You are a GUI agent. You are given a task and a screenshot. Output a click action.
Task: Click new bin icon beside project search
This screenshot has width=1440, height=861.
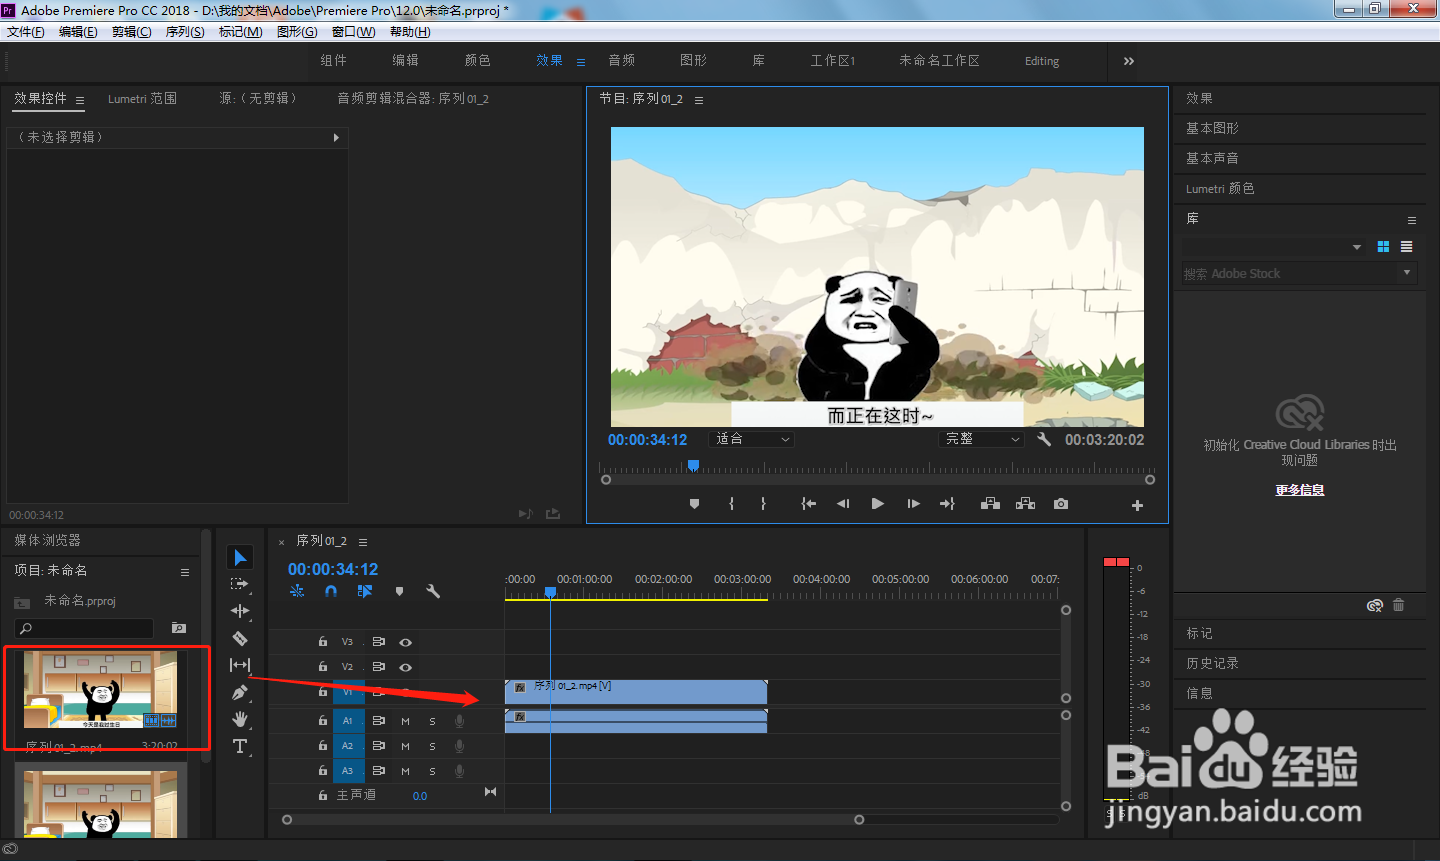point(179,628)
